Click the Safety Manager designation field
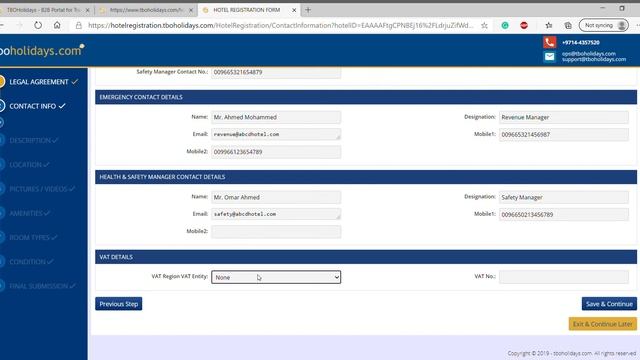This screenshot has width=640, height=360. pyautogui.click(x=564, y=197)
